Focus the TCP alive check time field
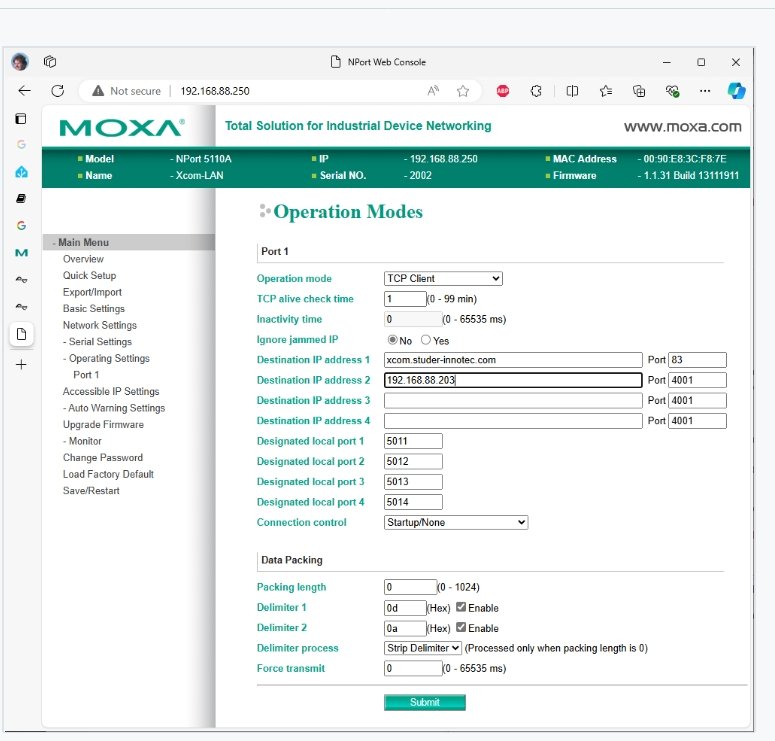 tap(404, 299)
